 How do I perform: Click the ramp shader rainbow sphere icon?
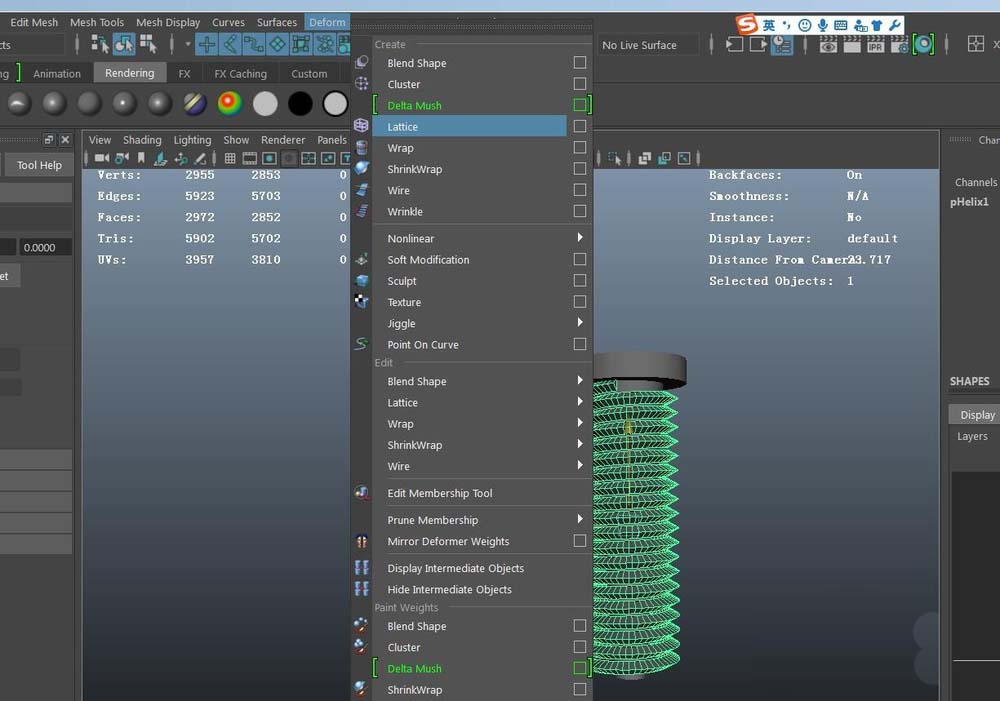tap(230, 103)
